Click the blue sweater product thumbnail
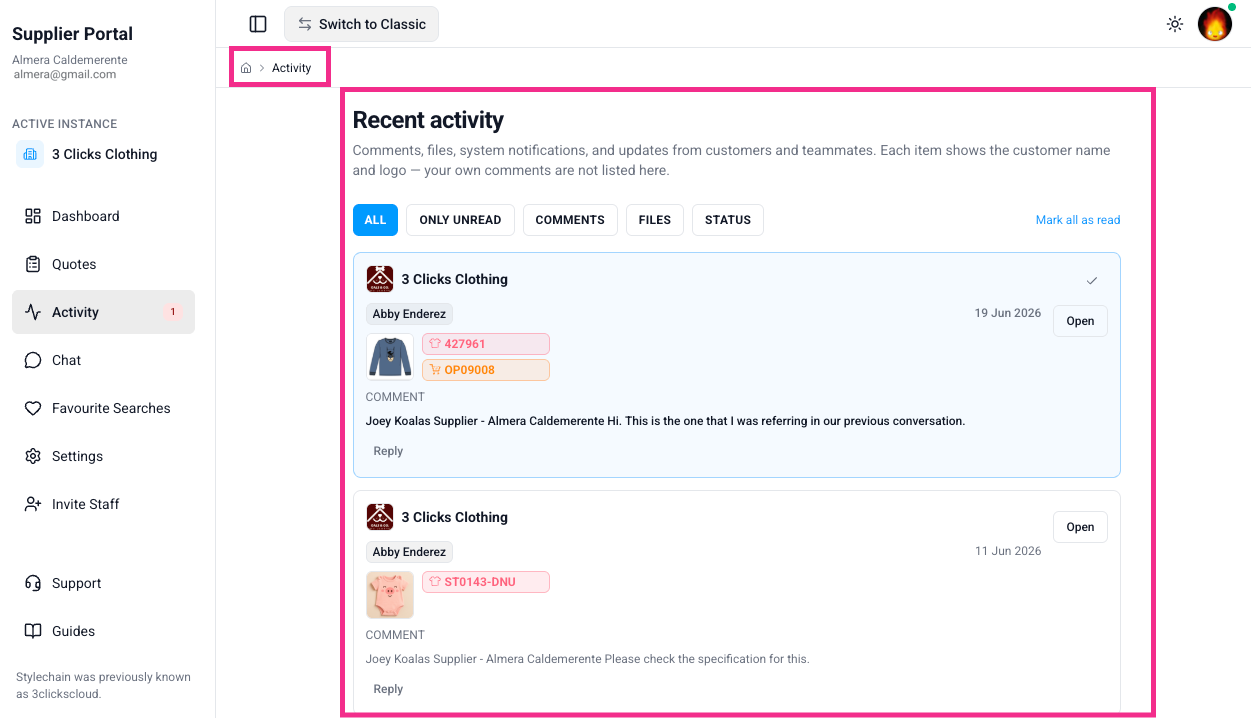Screen dimensions: 1251x718 click(x=390, y=357)
